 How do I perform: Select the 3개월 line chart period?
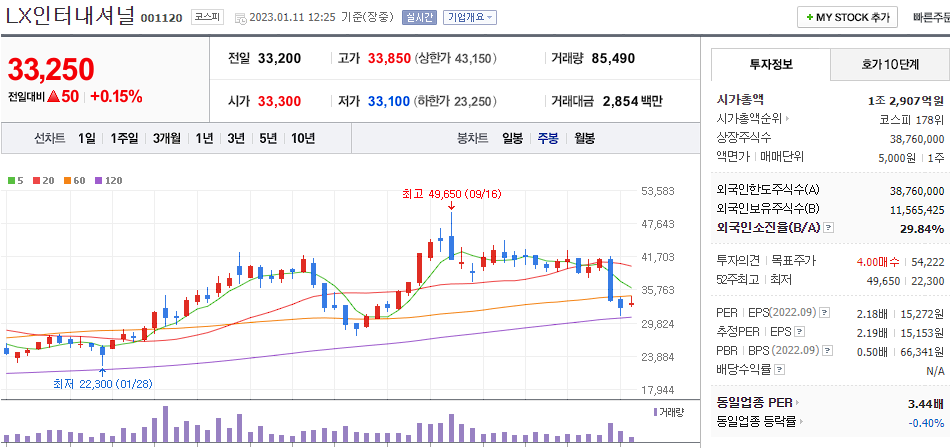click(x=167, y=138)
